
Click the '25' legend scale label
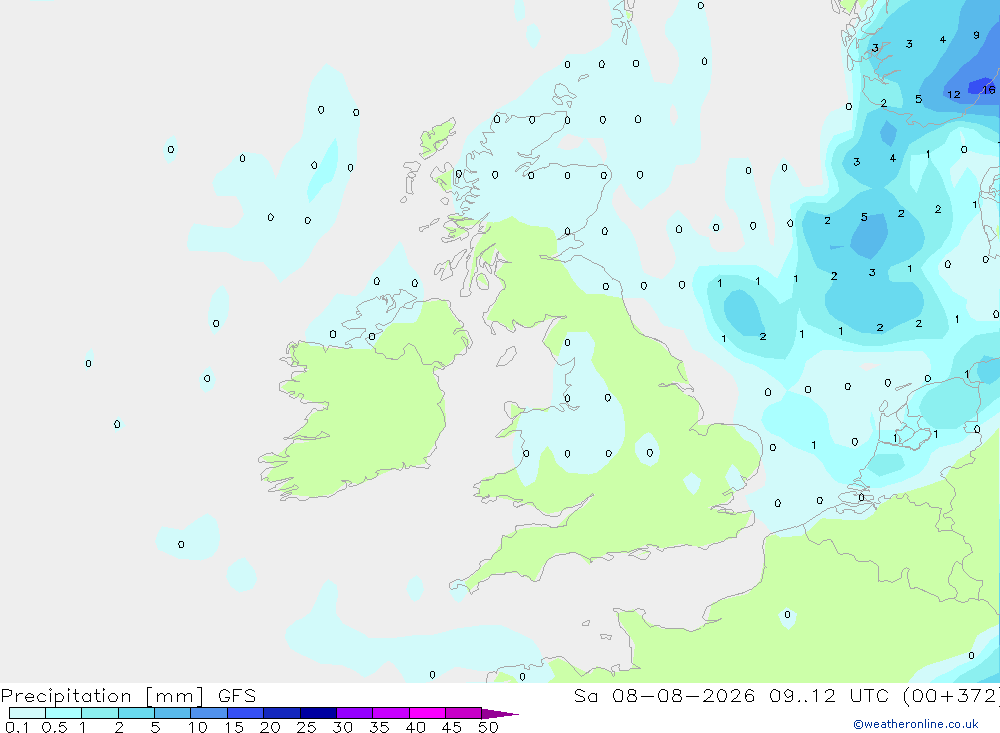306,727
